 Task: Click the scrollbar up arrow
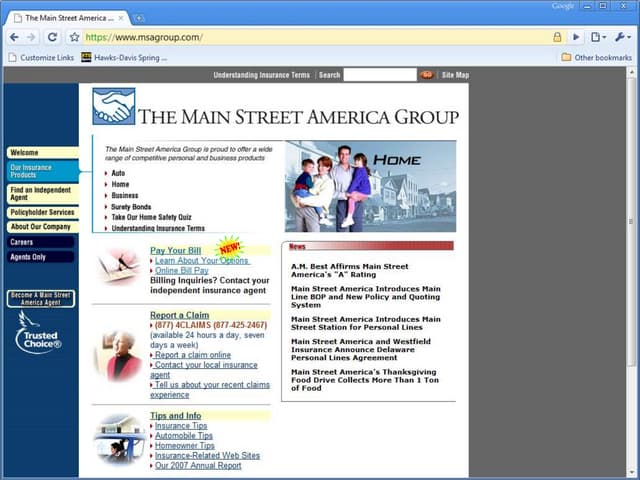click(631, 73)
